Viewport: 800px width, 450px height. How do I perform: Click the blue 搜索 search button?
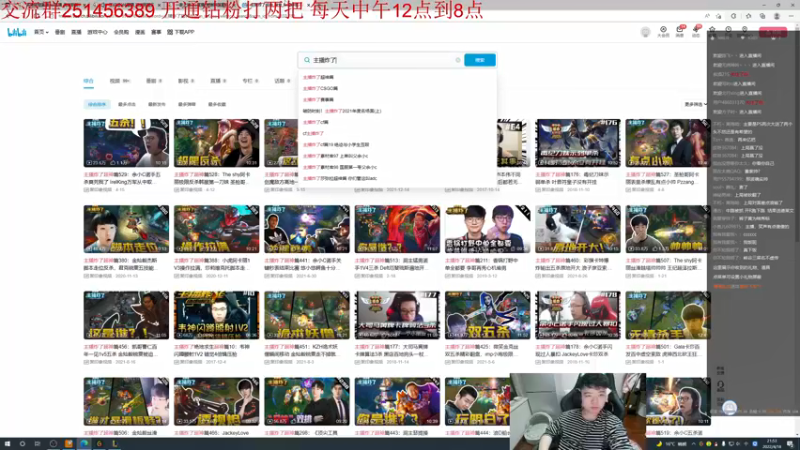pyautogui.click(x=480, y=60)
